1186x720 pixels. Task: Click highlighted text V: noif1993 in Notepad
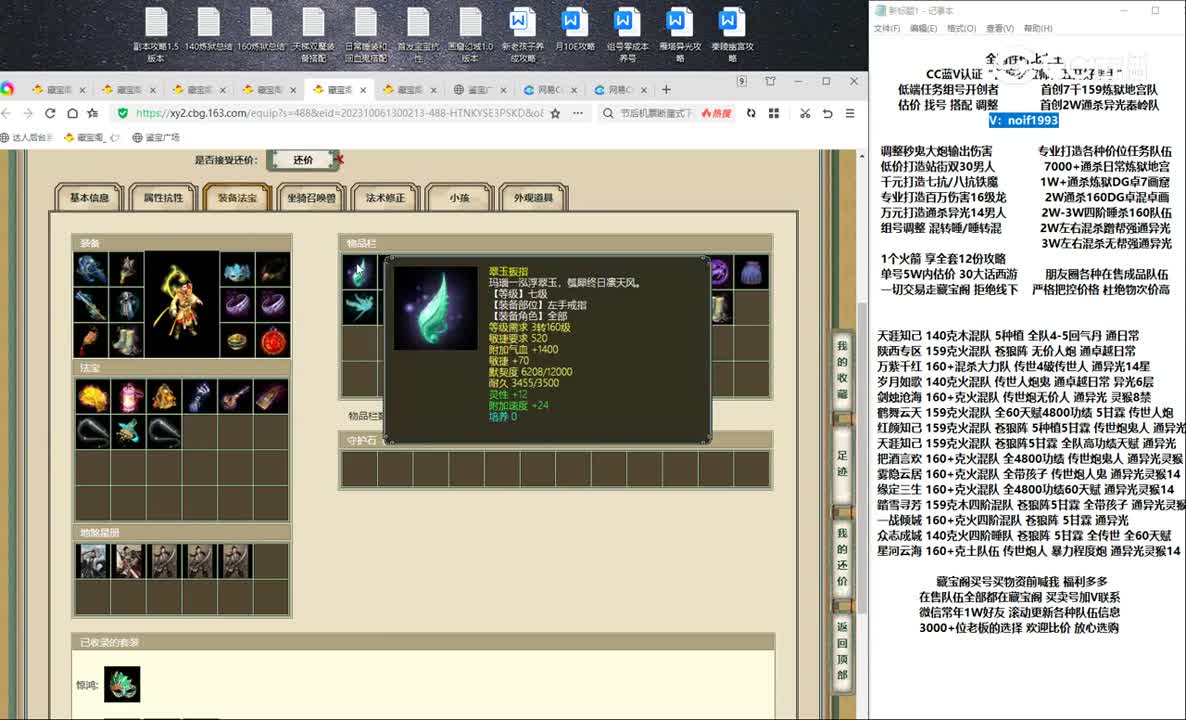pos(1023,120)
